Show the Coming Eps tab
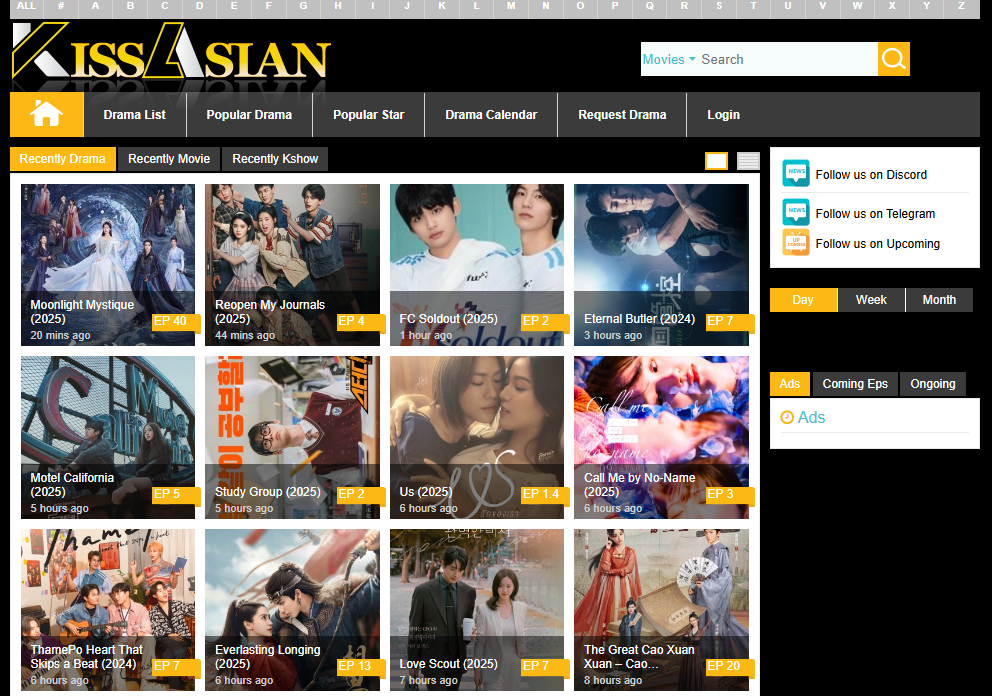 [x=855, y=384]
